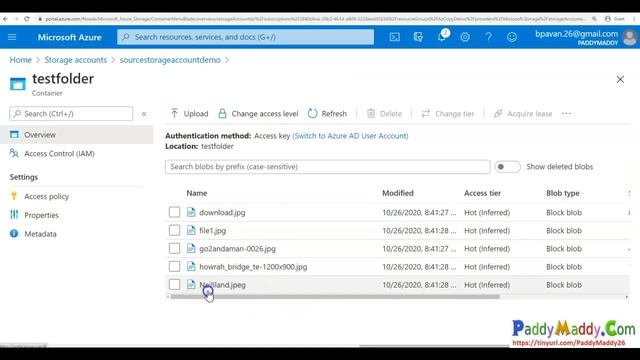Select checkbox for file1.jpg
This screenshot has height=360, width=640.
tap(174, 230)
